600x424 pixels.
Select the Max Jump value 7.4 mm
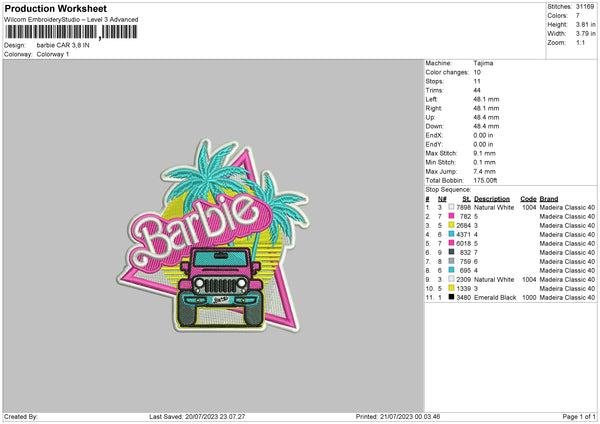[484, 171]
